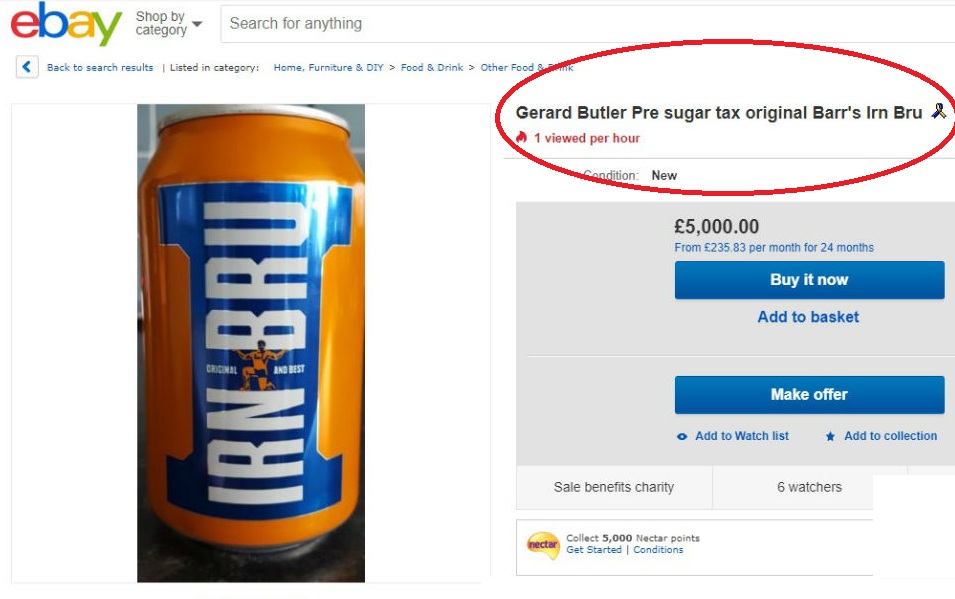Click the charity ribbon icon by the title
Screen dimensions: 955x599
pyautogui.click(x=938, y=112)
